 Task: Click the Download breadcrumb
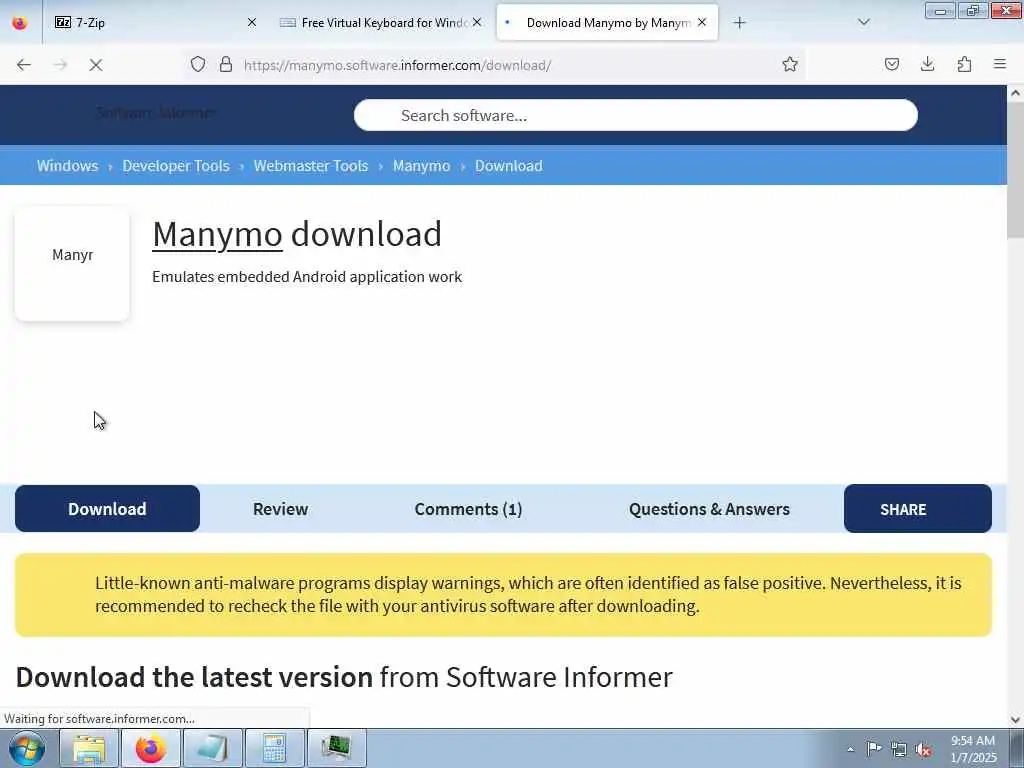[x=509, y=166]
